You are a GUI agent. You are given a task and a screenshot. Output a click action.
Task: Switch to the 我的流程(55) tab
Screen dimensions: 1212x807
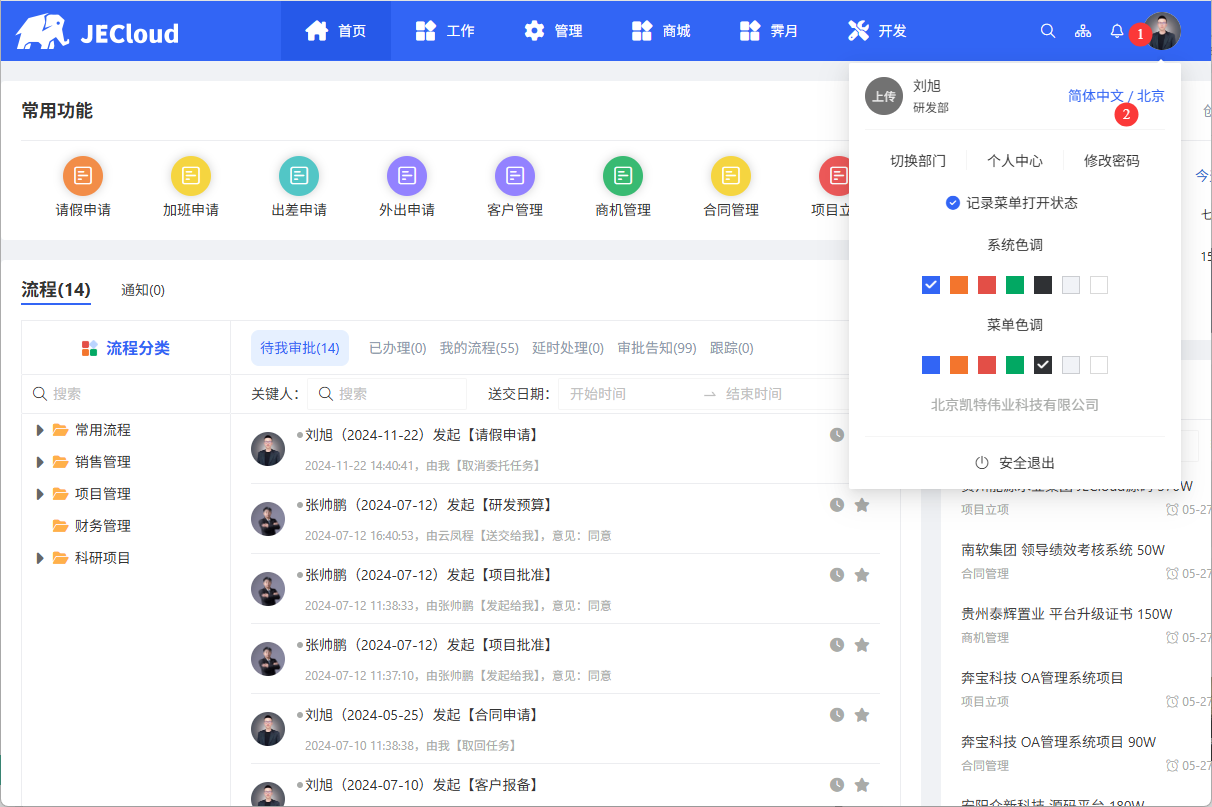point(479,348)
